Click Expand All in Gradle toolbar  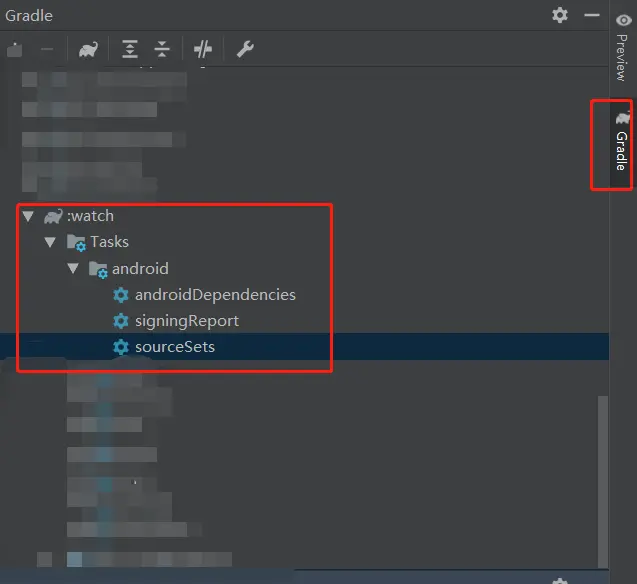[x=130, y=49]
